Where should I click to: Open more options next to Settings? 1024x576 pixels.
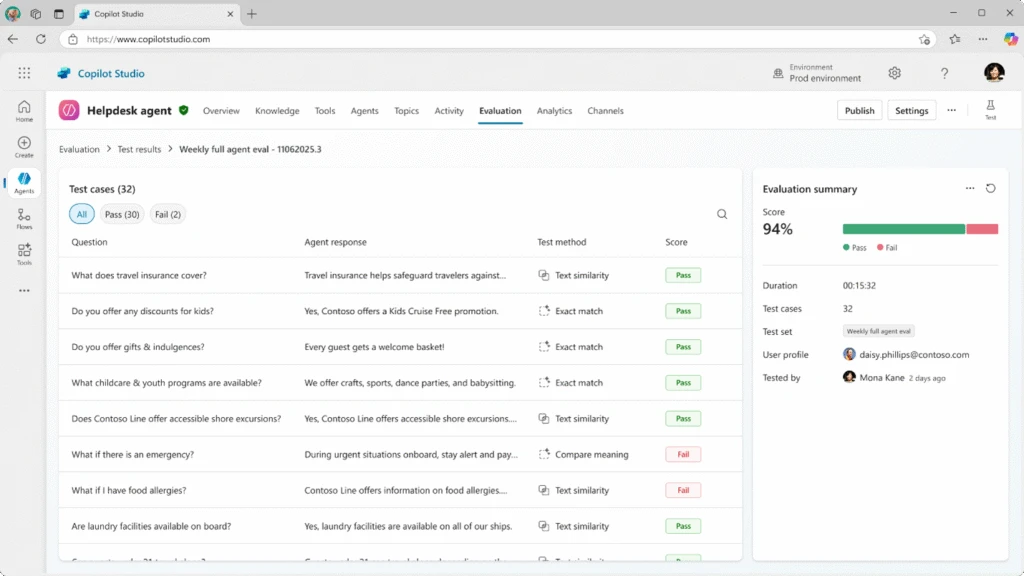pos(950,110)
